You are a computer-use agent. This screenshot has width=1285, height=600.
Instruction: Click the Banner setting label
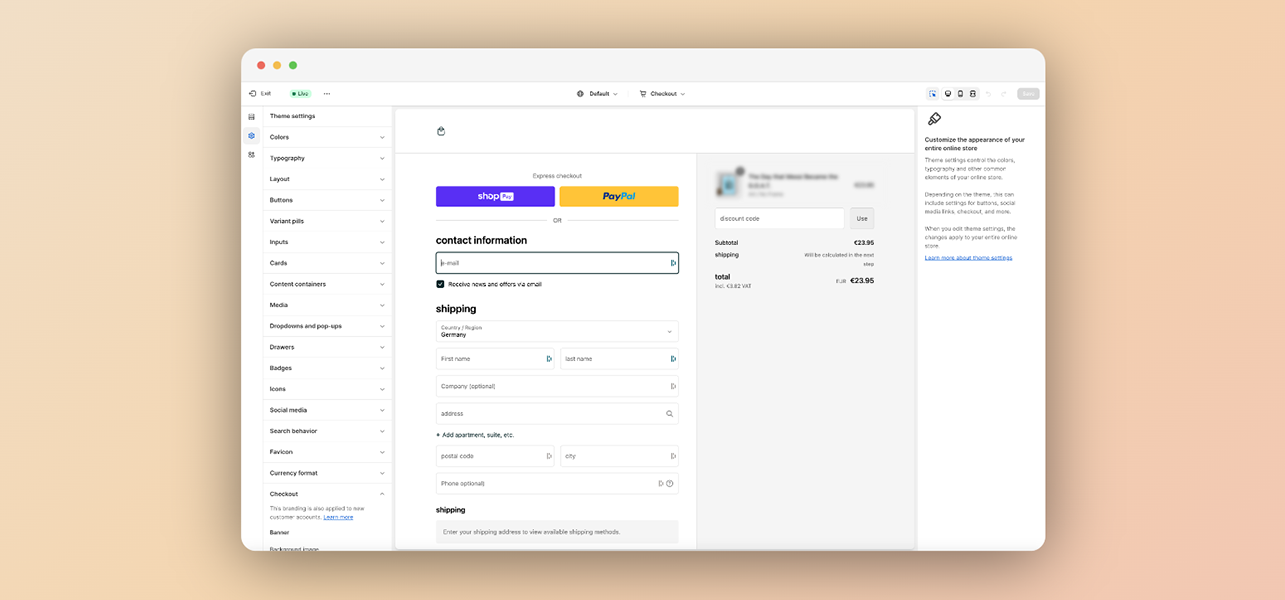click(279, 533)
